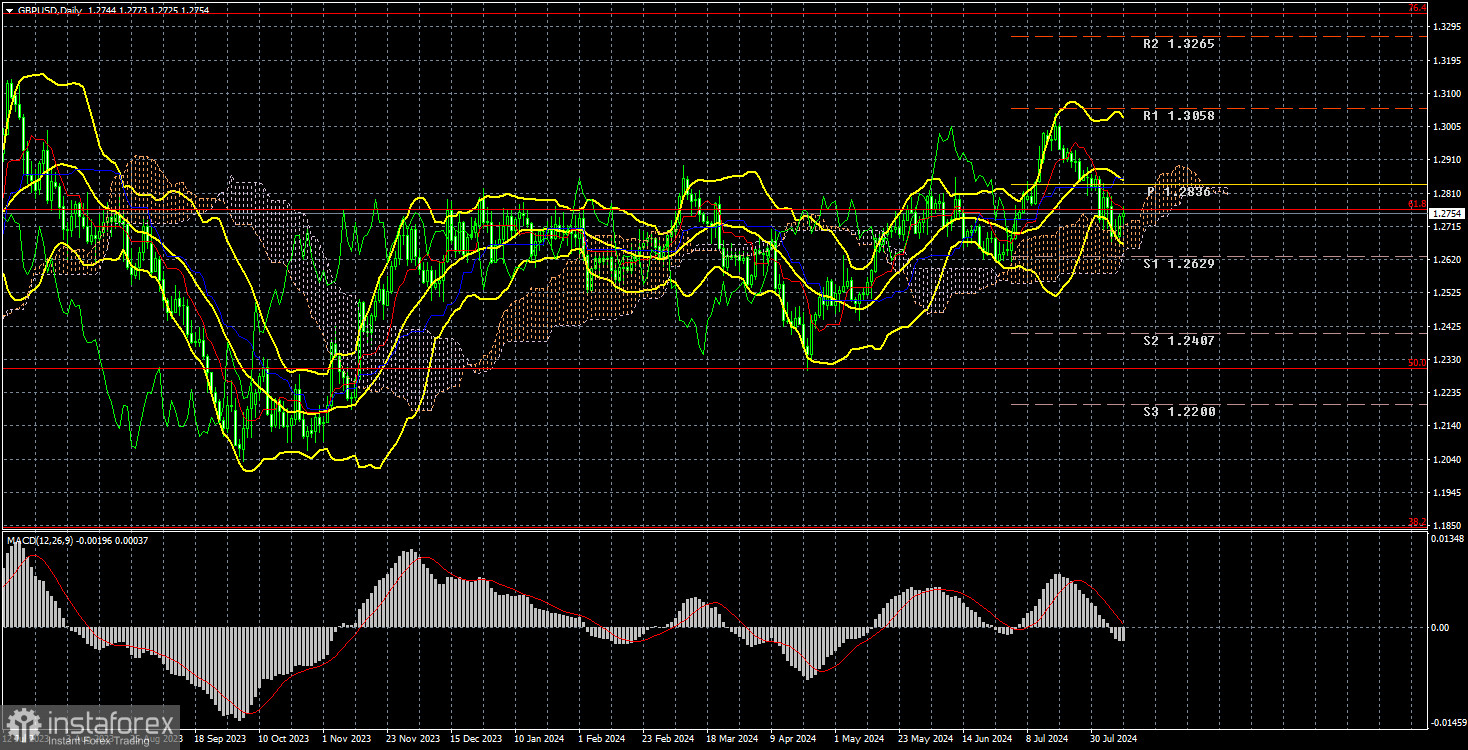Click the 10 Oct 2023 date label
The height and width of the screenshot is (750, 1468).
[282, 740]
